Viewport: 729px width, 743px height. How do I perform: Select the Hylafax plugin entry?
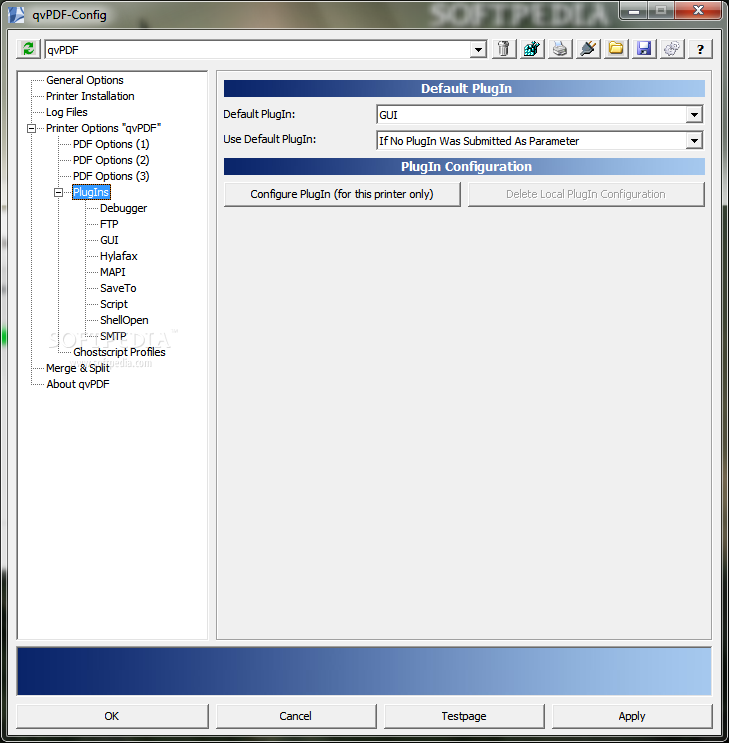pos(118,256)
